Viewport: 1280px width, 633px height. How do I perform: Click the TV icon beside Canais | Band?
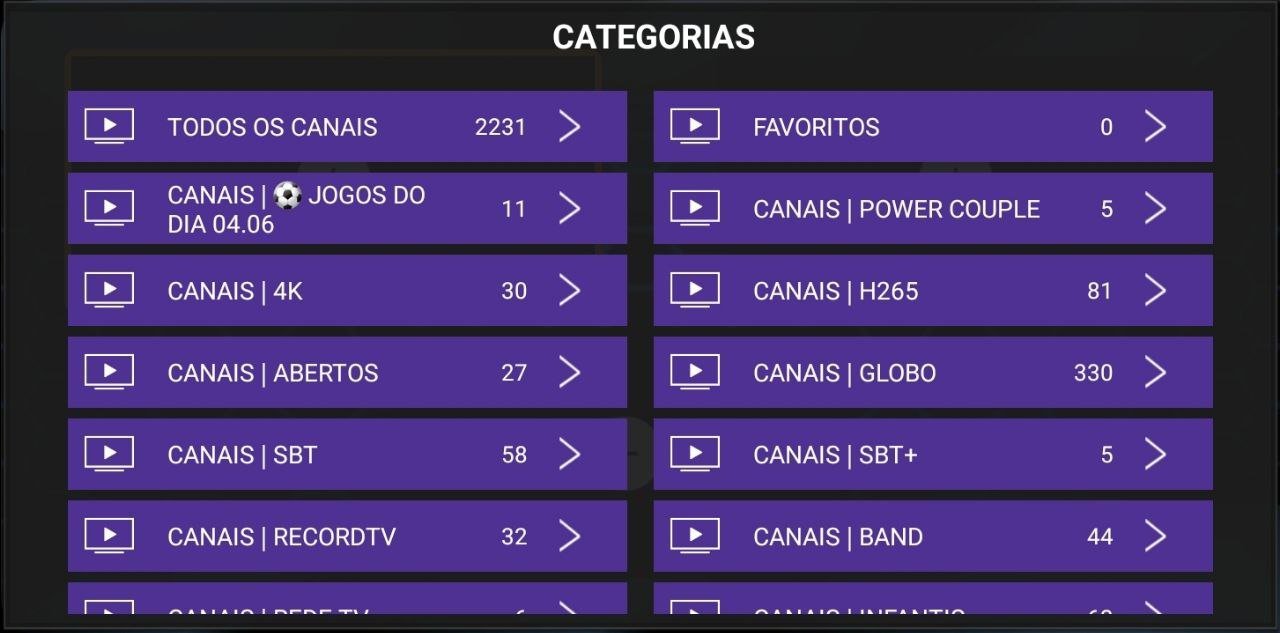(x=694, y=537)
